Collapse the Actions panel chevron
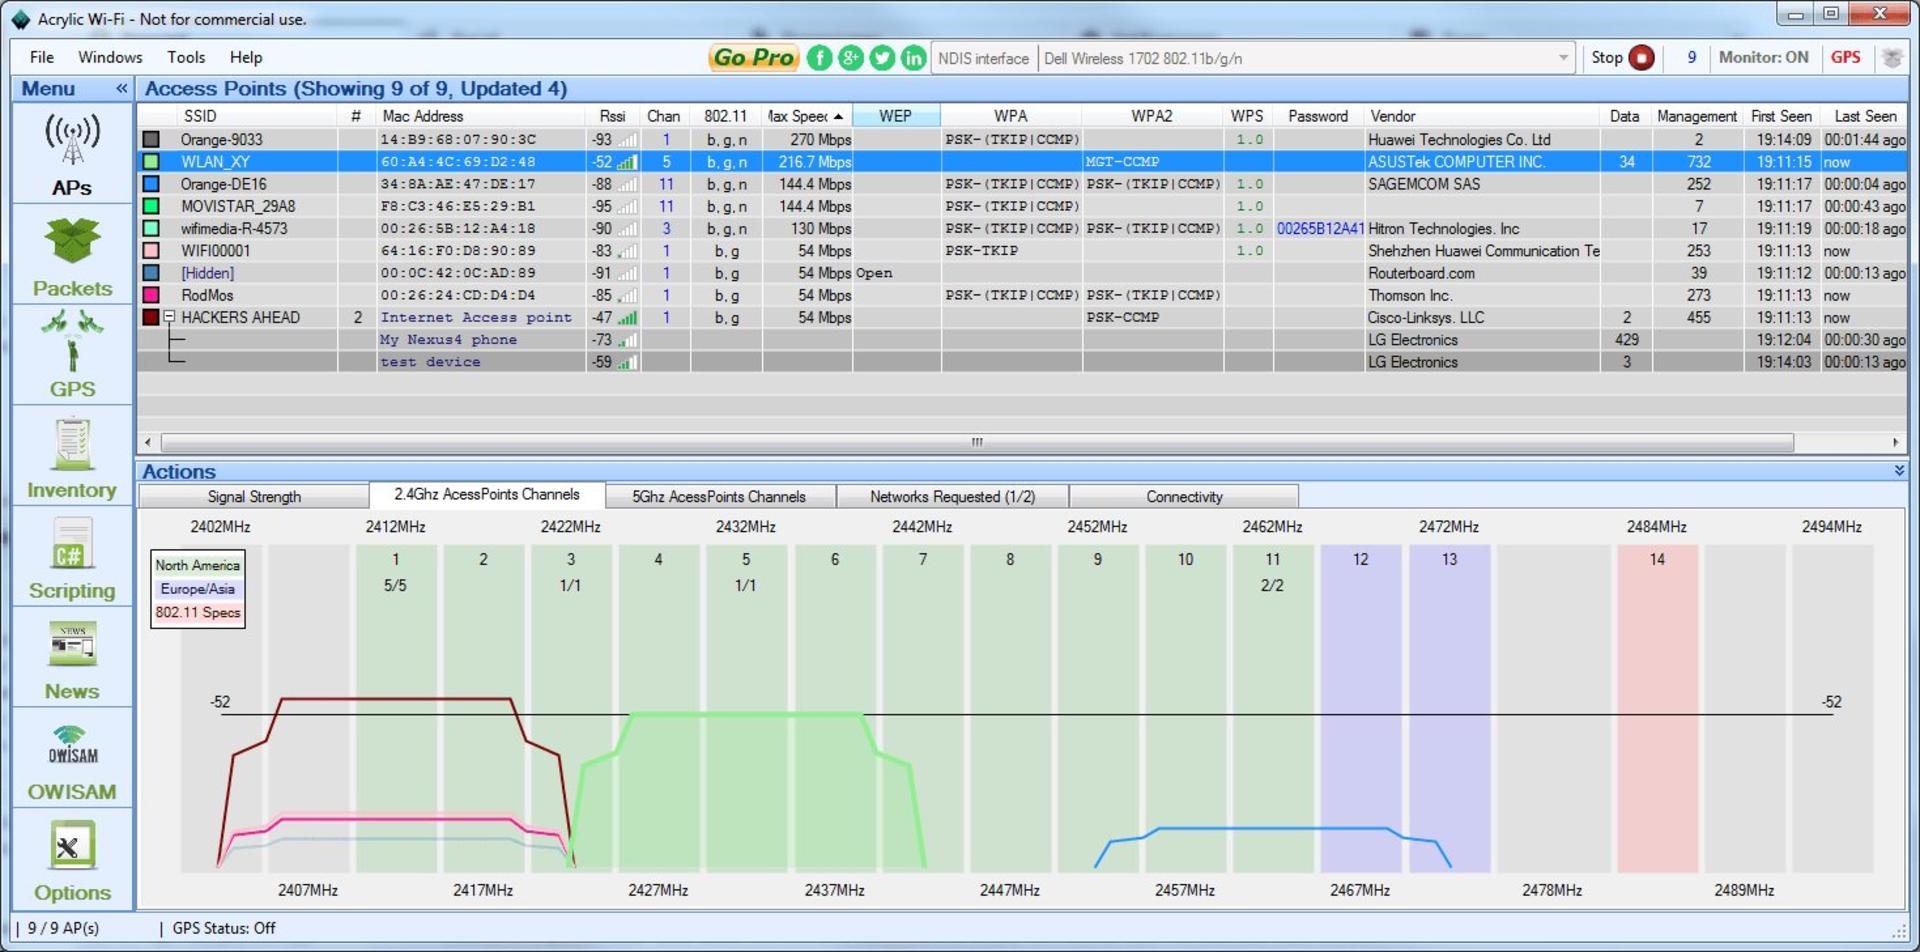Viewport: 1920px width, 952px height. pos(1899,471)
